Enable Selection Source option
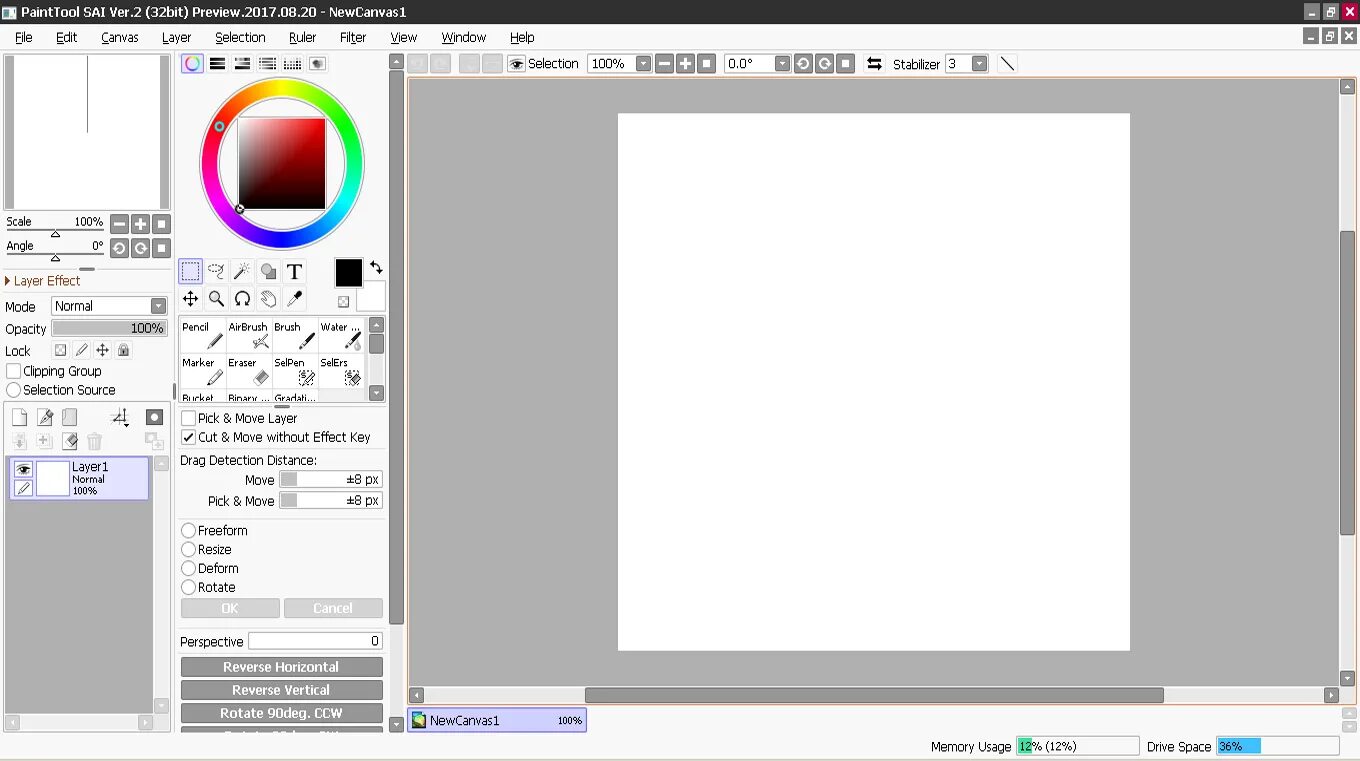This screenshot has width=1360, height=761. pos(14,390)
